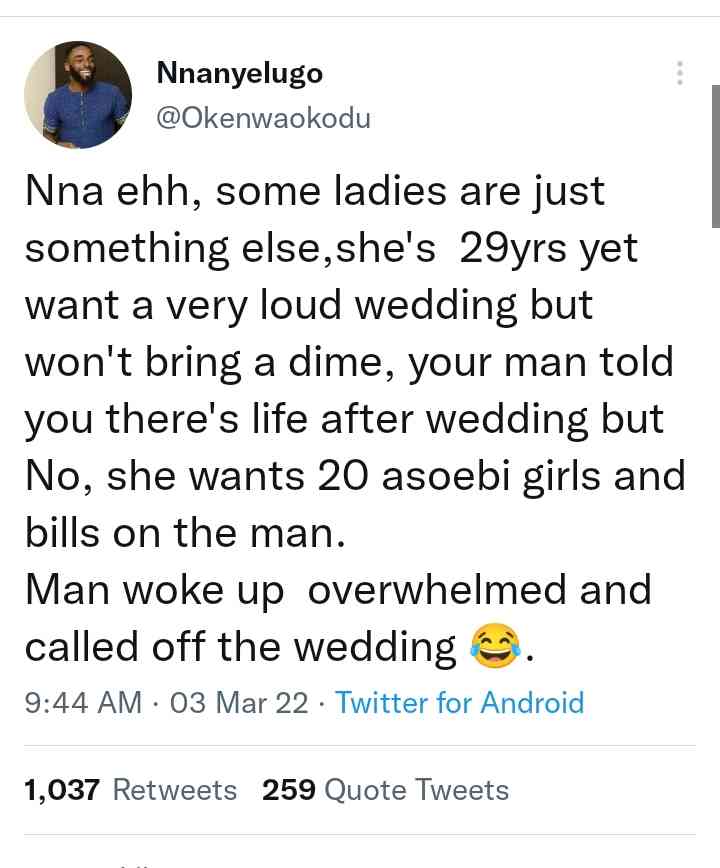This screenshot has width=720, height=868.
Task: Click the word 'overwhelmed' in the tweet
Action: pos(437,589)
